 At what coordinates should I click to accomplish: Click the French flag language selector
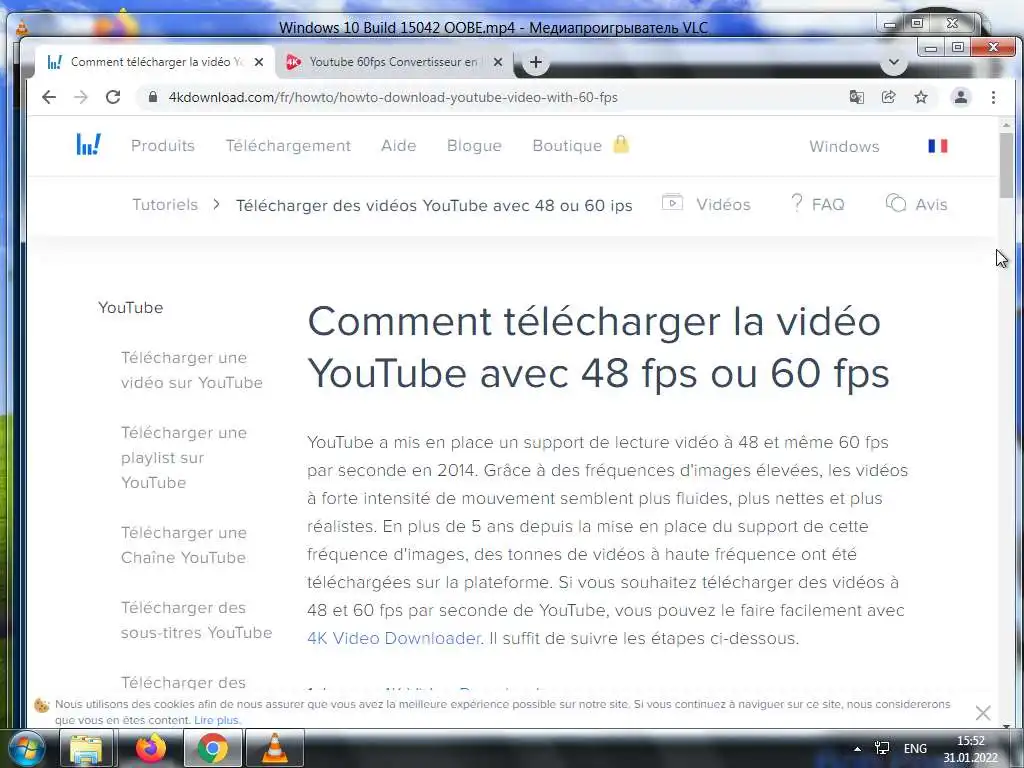[938, 146]
